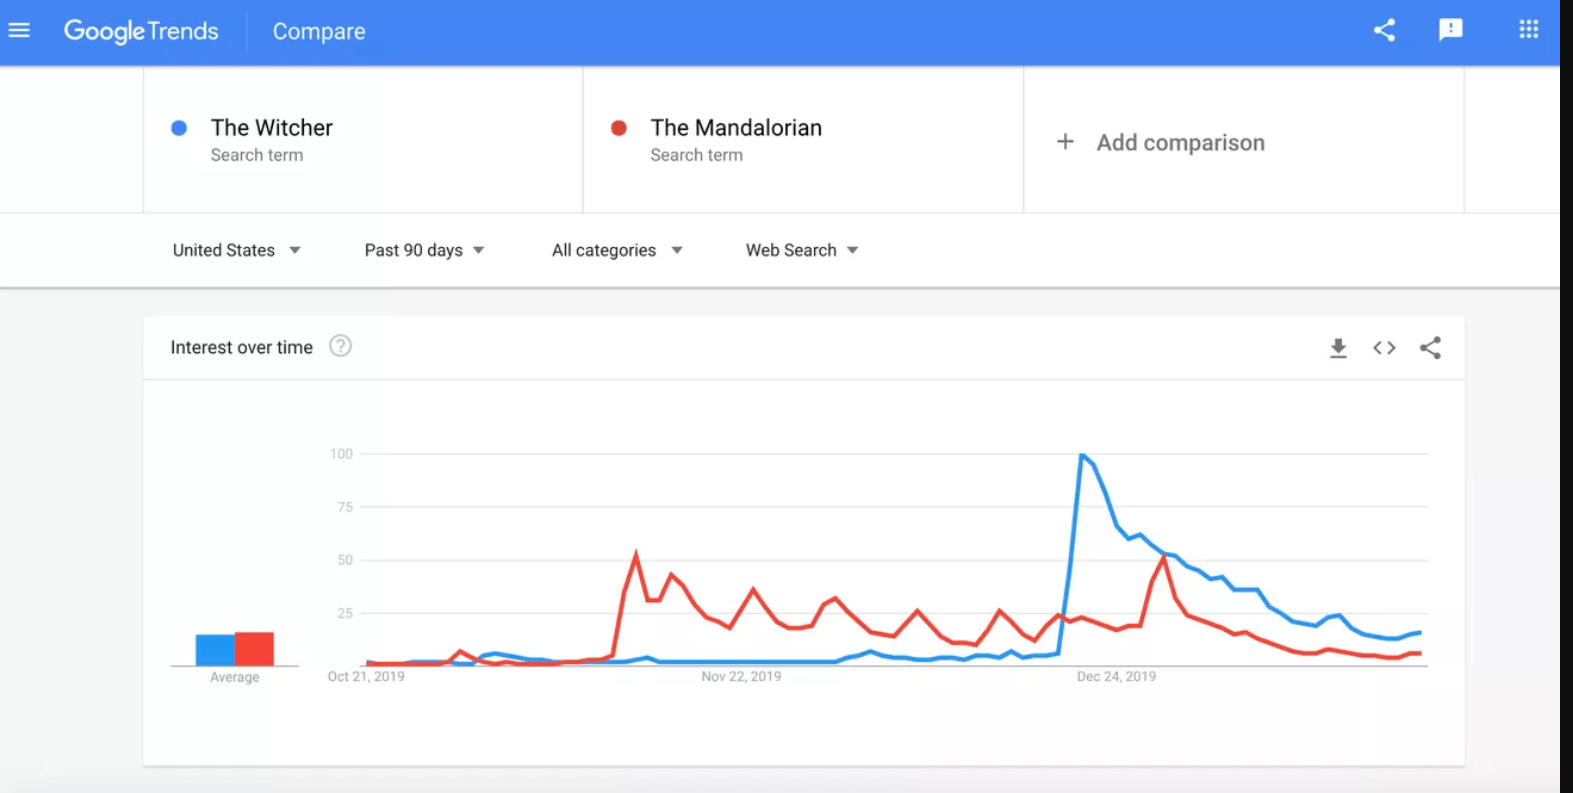
Task: Click the header share icon
Action: pyautogui.click(x=1384, y=30)
